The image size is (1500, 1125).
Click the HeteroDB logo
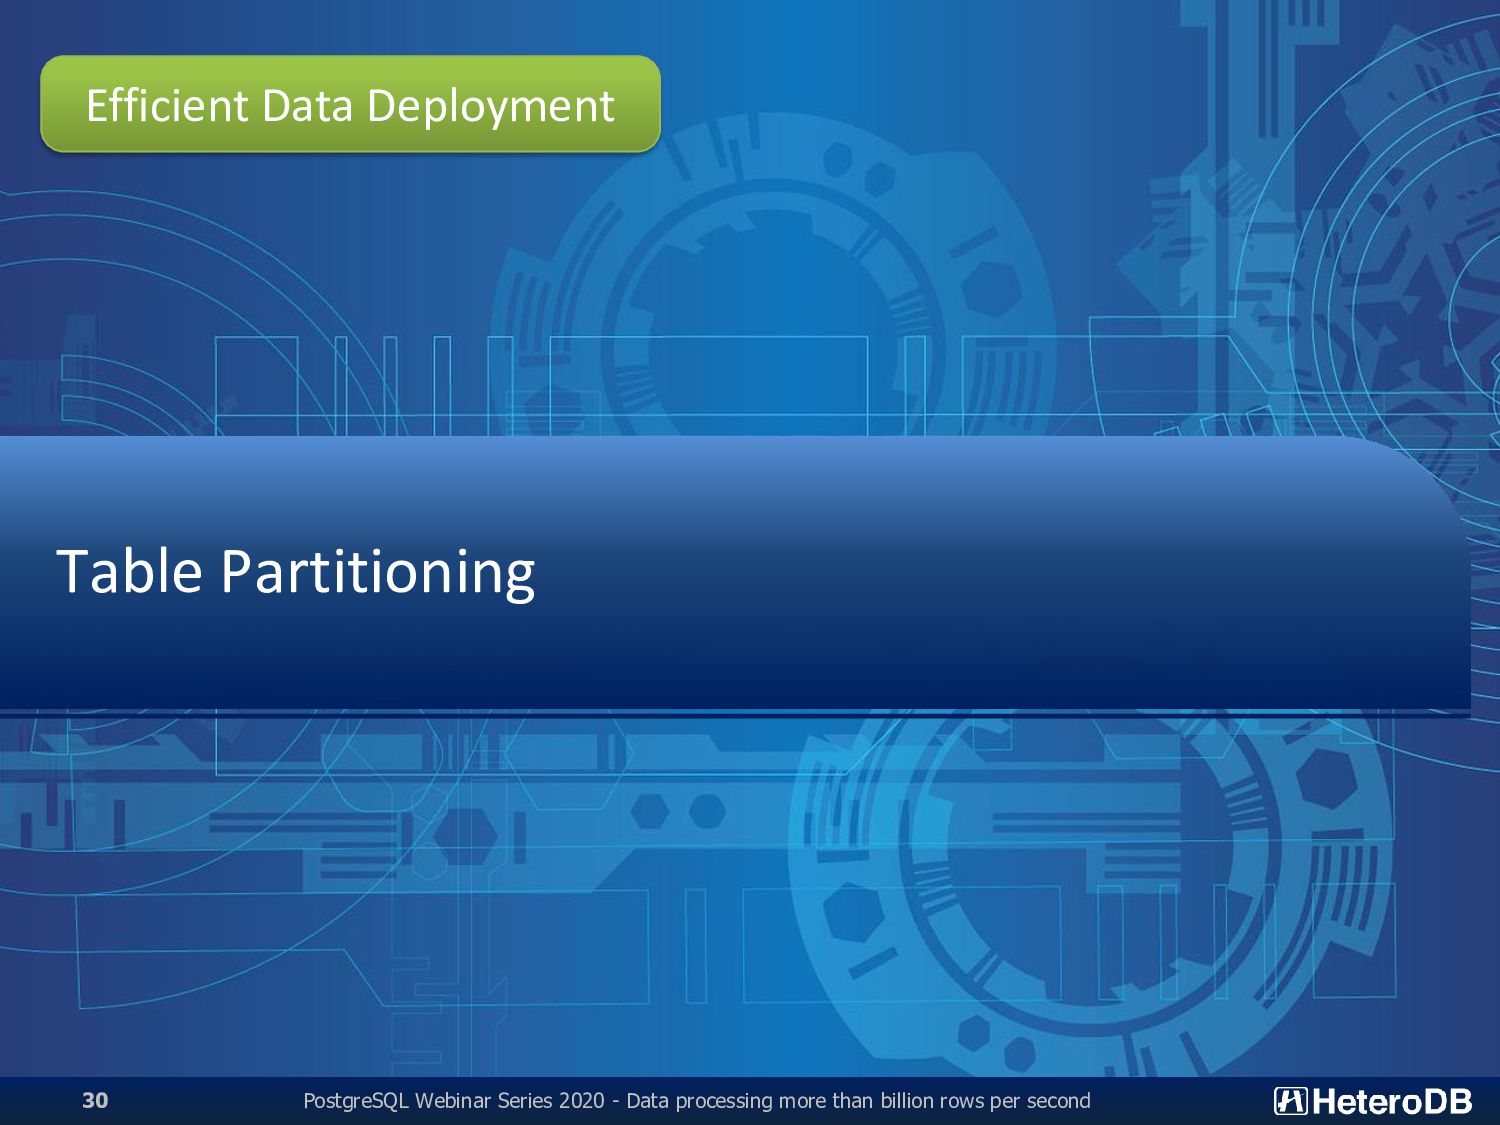1373,1101
